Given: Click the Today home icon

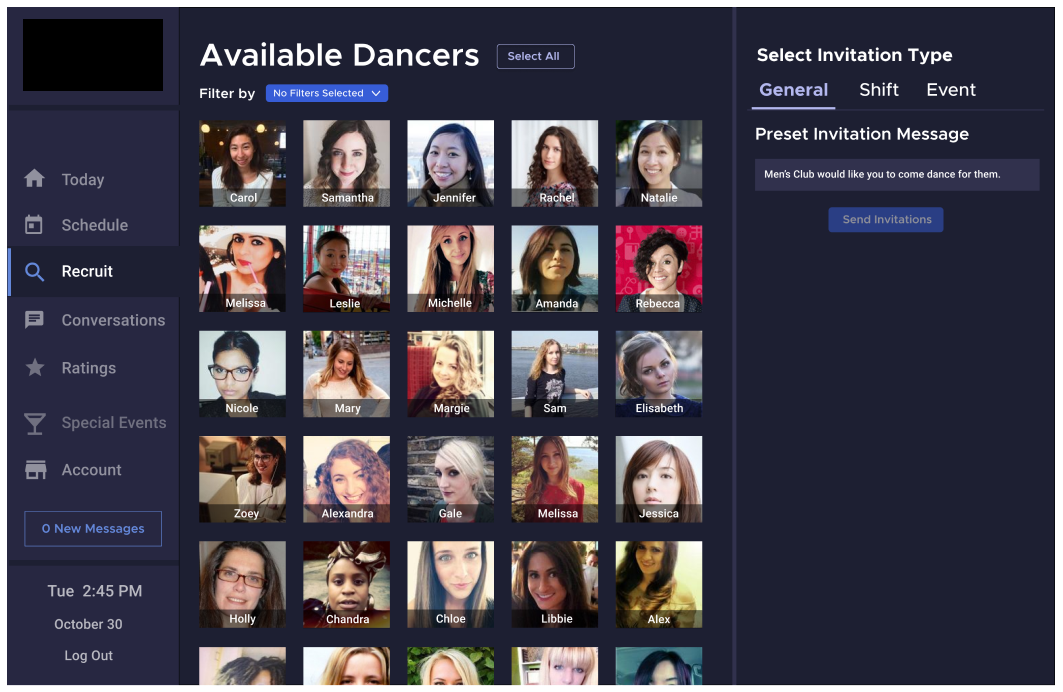Looking at the screenshot, I should 35,179.
